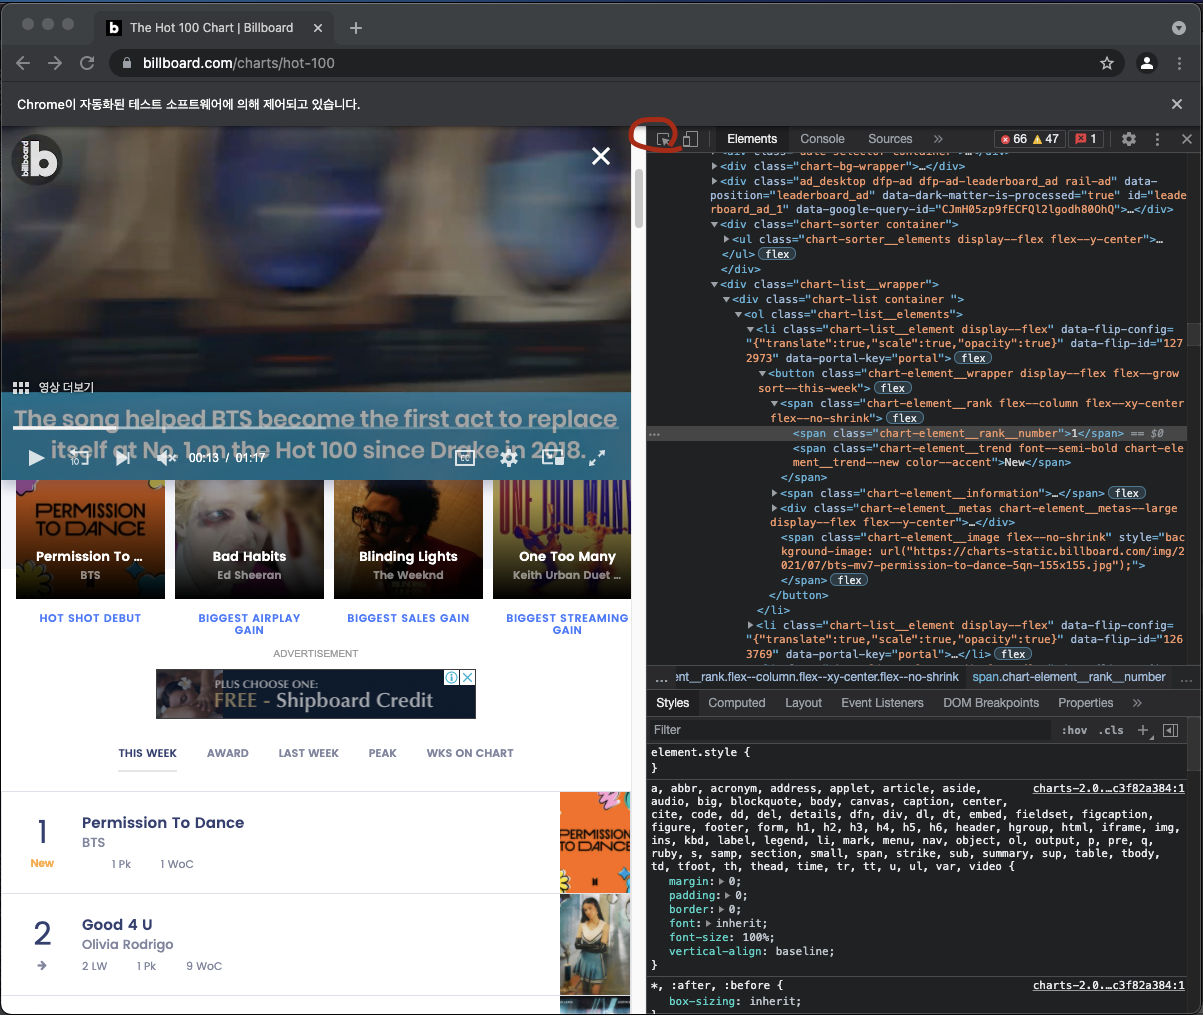This screenshot has height=1015, width=1203.
Task: Play the video with the play button
Action: (x=36, y=458)
